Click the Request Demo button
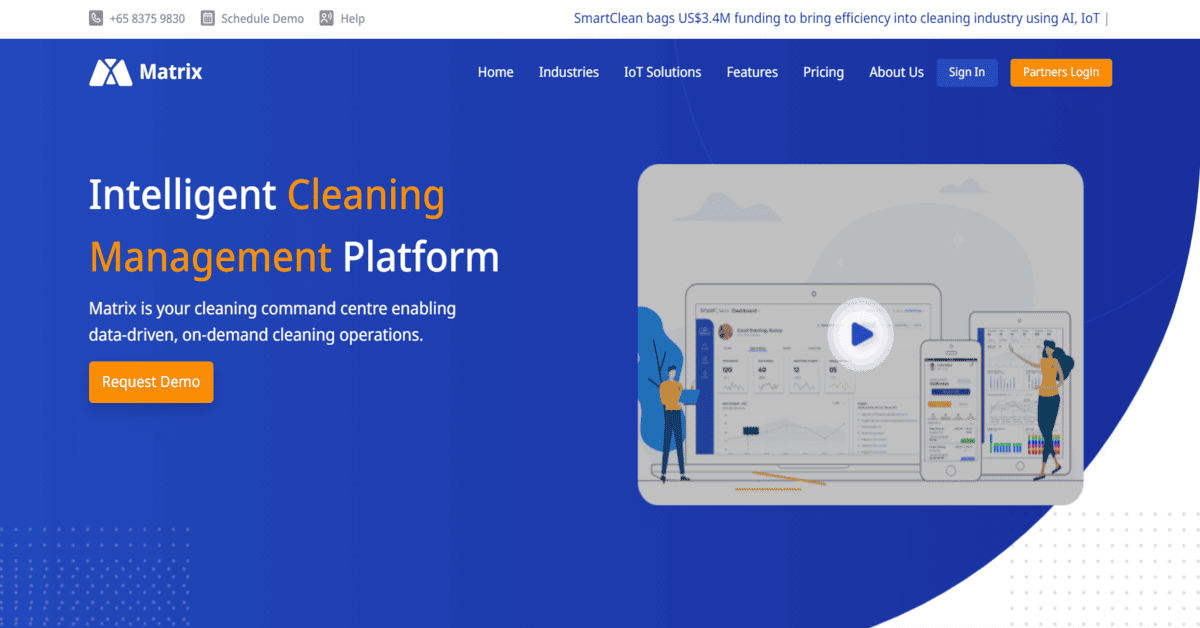This screenshot has width=1200, height=628. coord(151,382)
